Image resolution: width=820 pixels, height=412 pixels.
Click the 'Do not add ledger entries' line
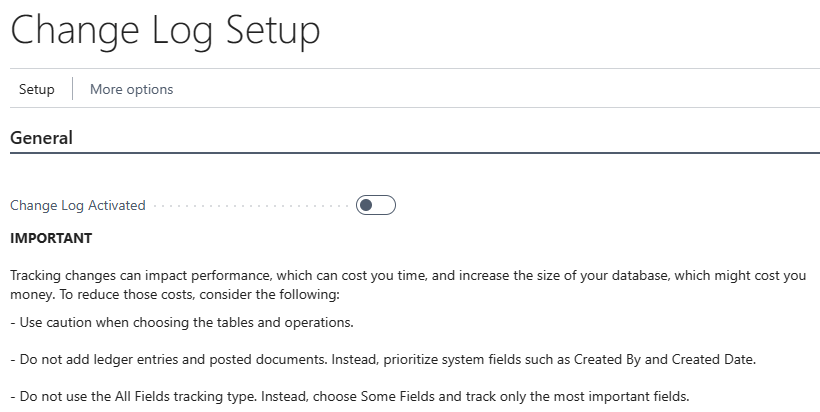point(378,359)
